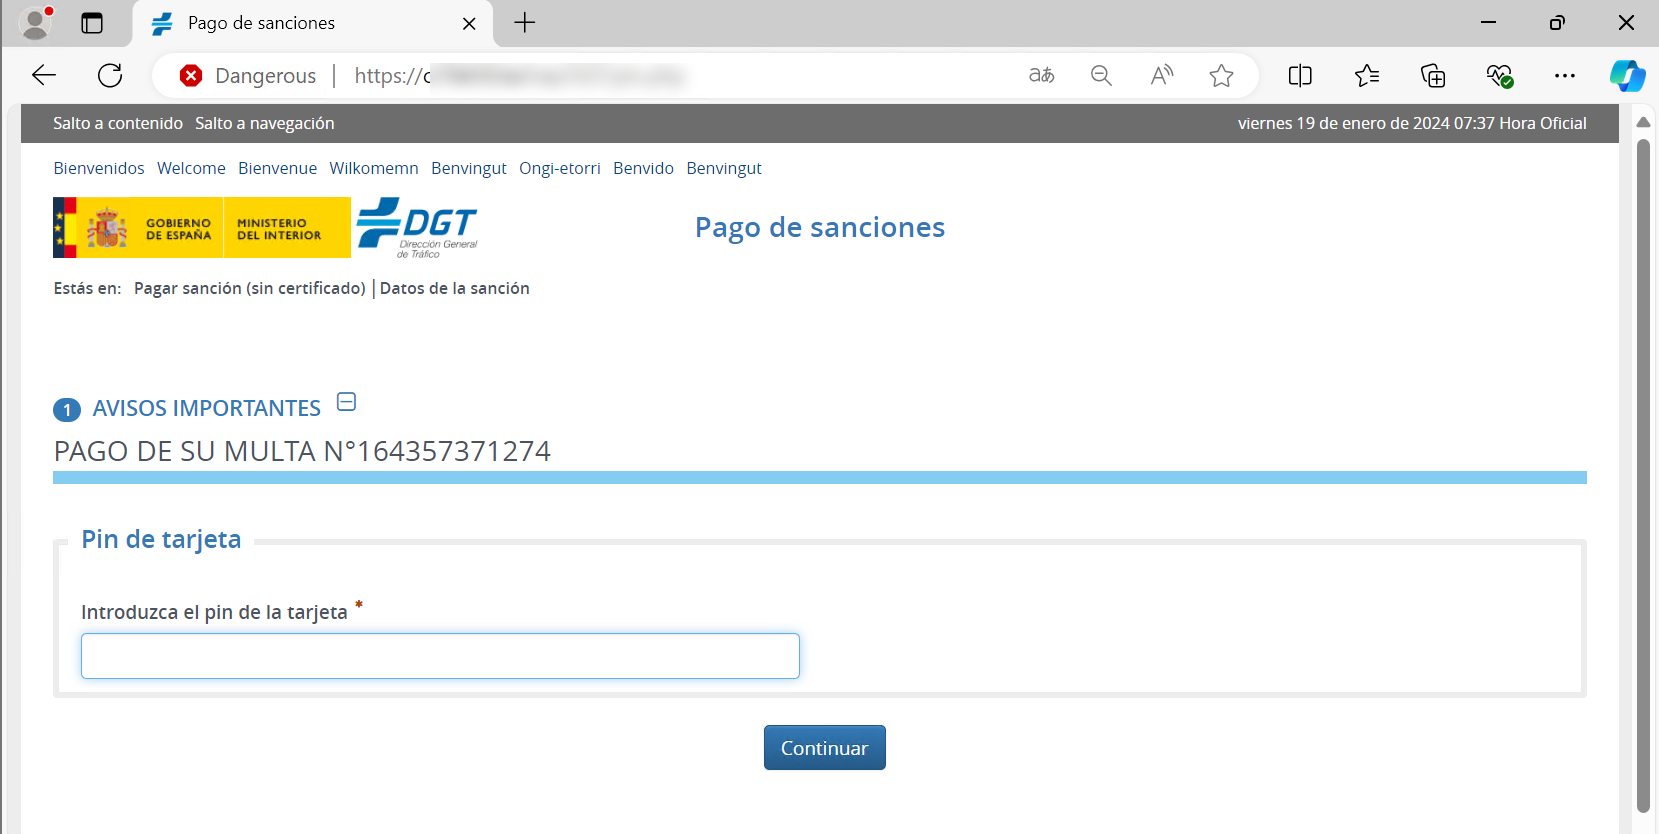Open the translate page icon

[1041, 76]
